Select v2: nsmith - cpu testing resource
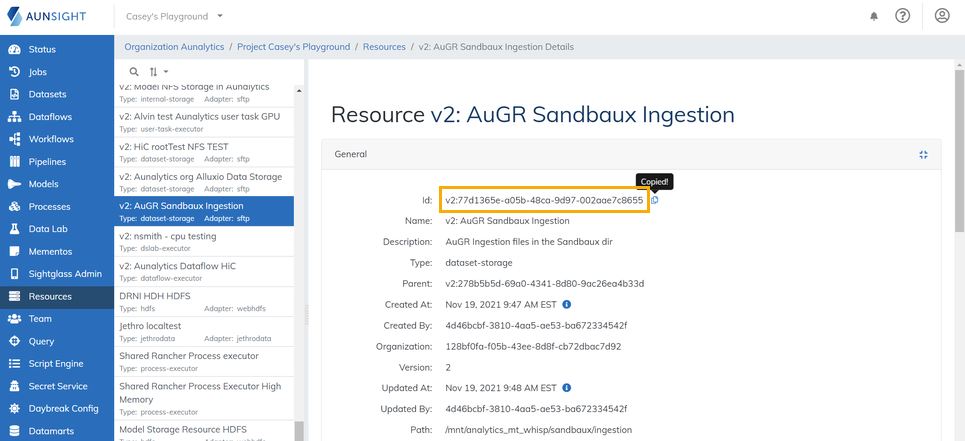 coord(204,241)
